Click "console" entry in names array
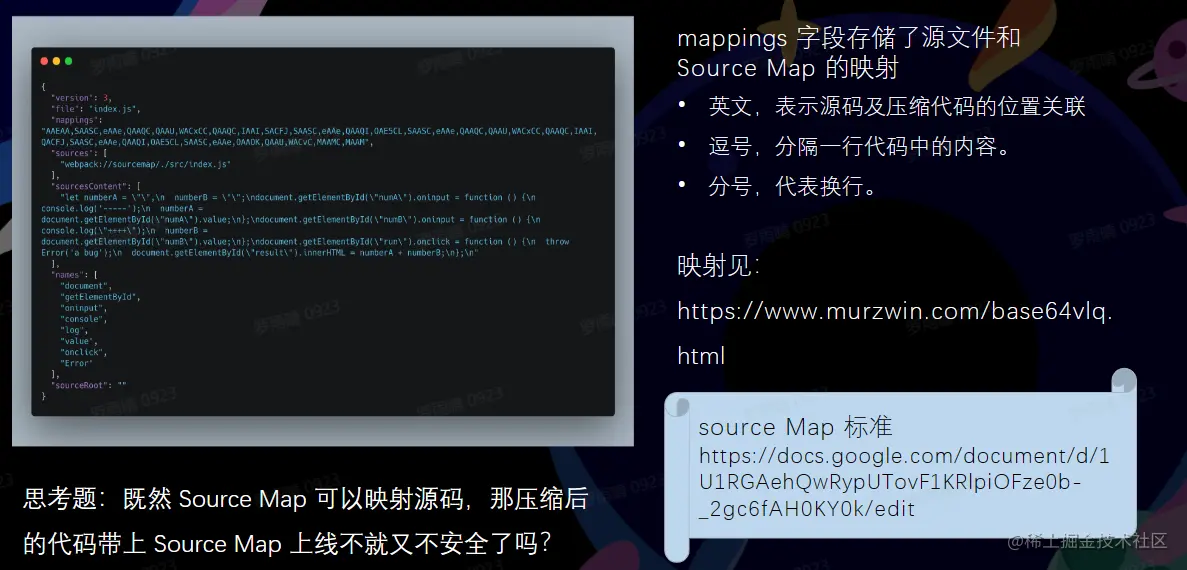 [83, 319]
